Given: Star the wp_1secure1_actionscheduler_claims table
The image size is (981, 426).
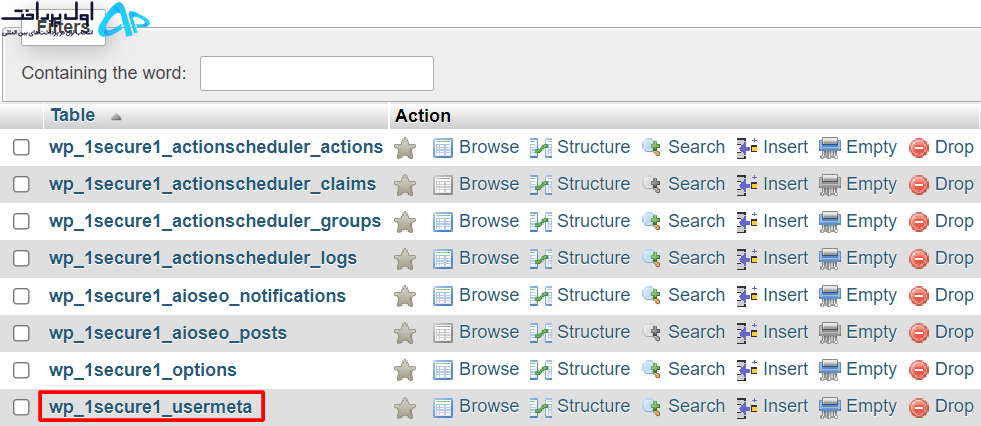Looking at the screenshot, I should pos(405,185).
